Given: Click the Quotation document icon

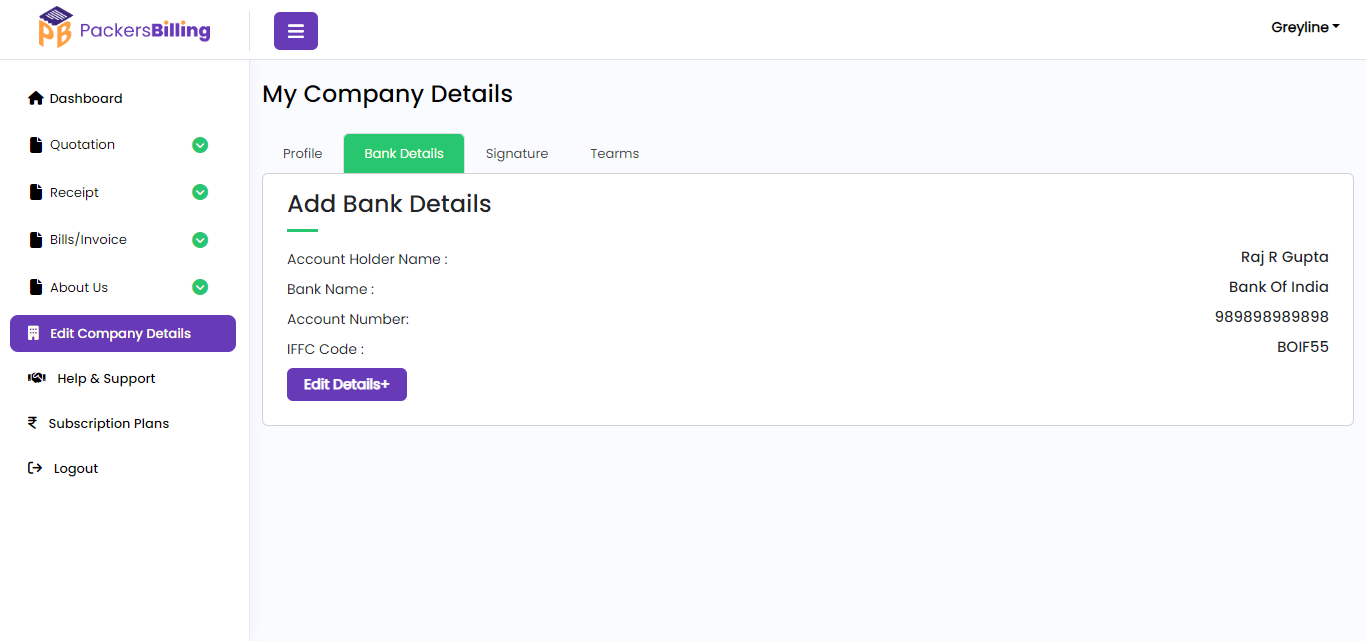Looking at the screenshot, I should [37, 145].
